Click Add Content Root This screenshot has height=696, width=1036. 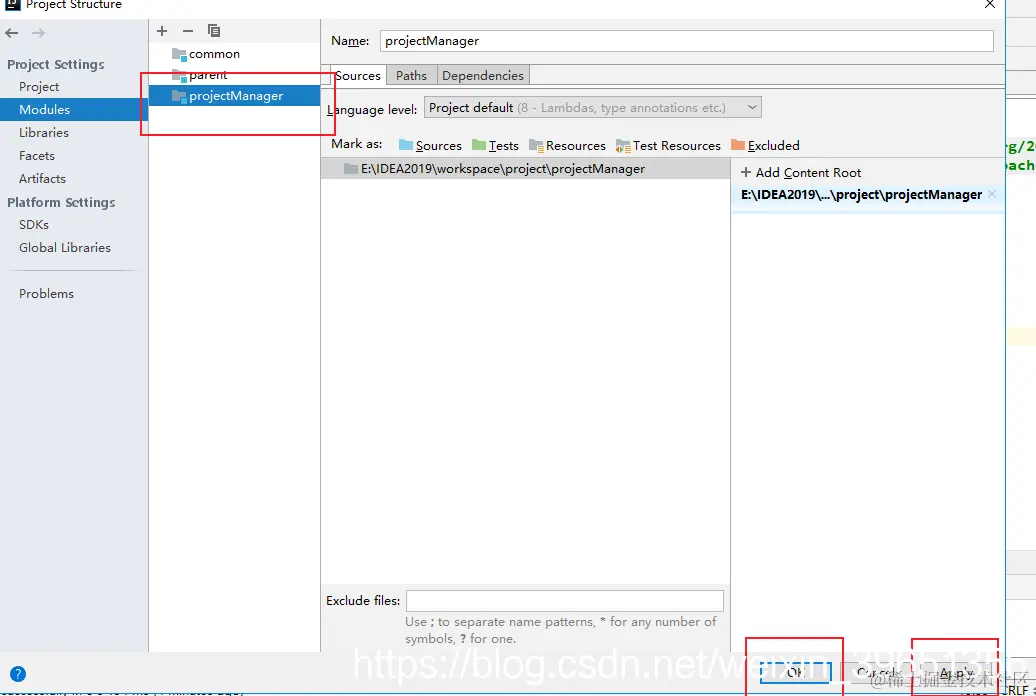pyautogui.click(x=801, y=173)
